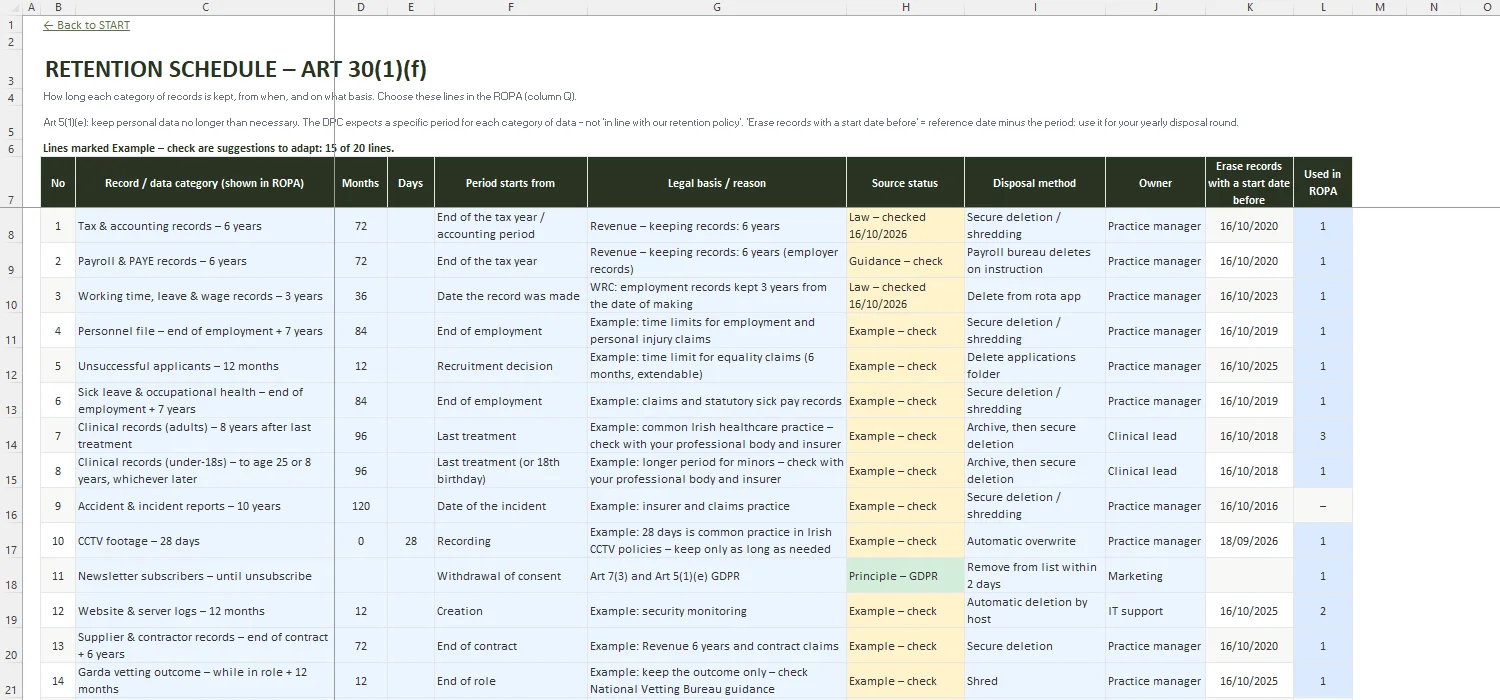The image size is (1500, 700).
Task: Select column H header
Action: click(905, 7)
